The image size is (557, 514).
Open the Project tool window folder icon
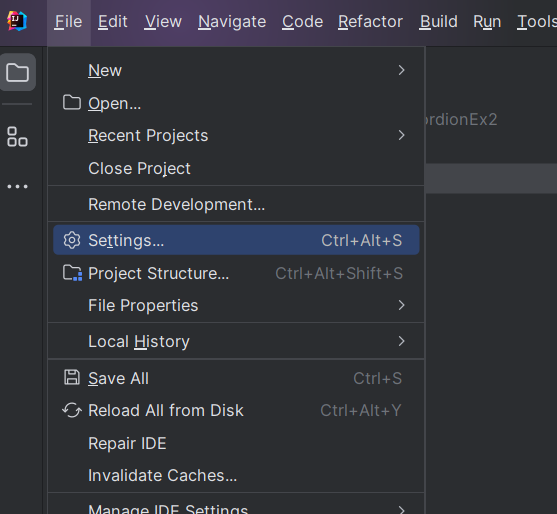[x=17, y=72]
